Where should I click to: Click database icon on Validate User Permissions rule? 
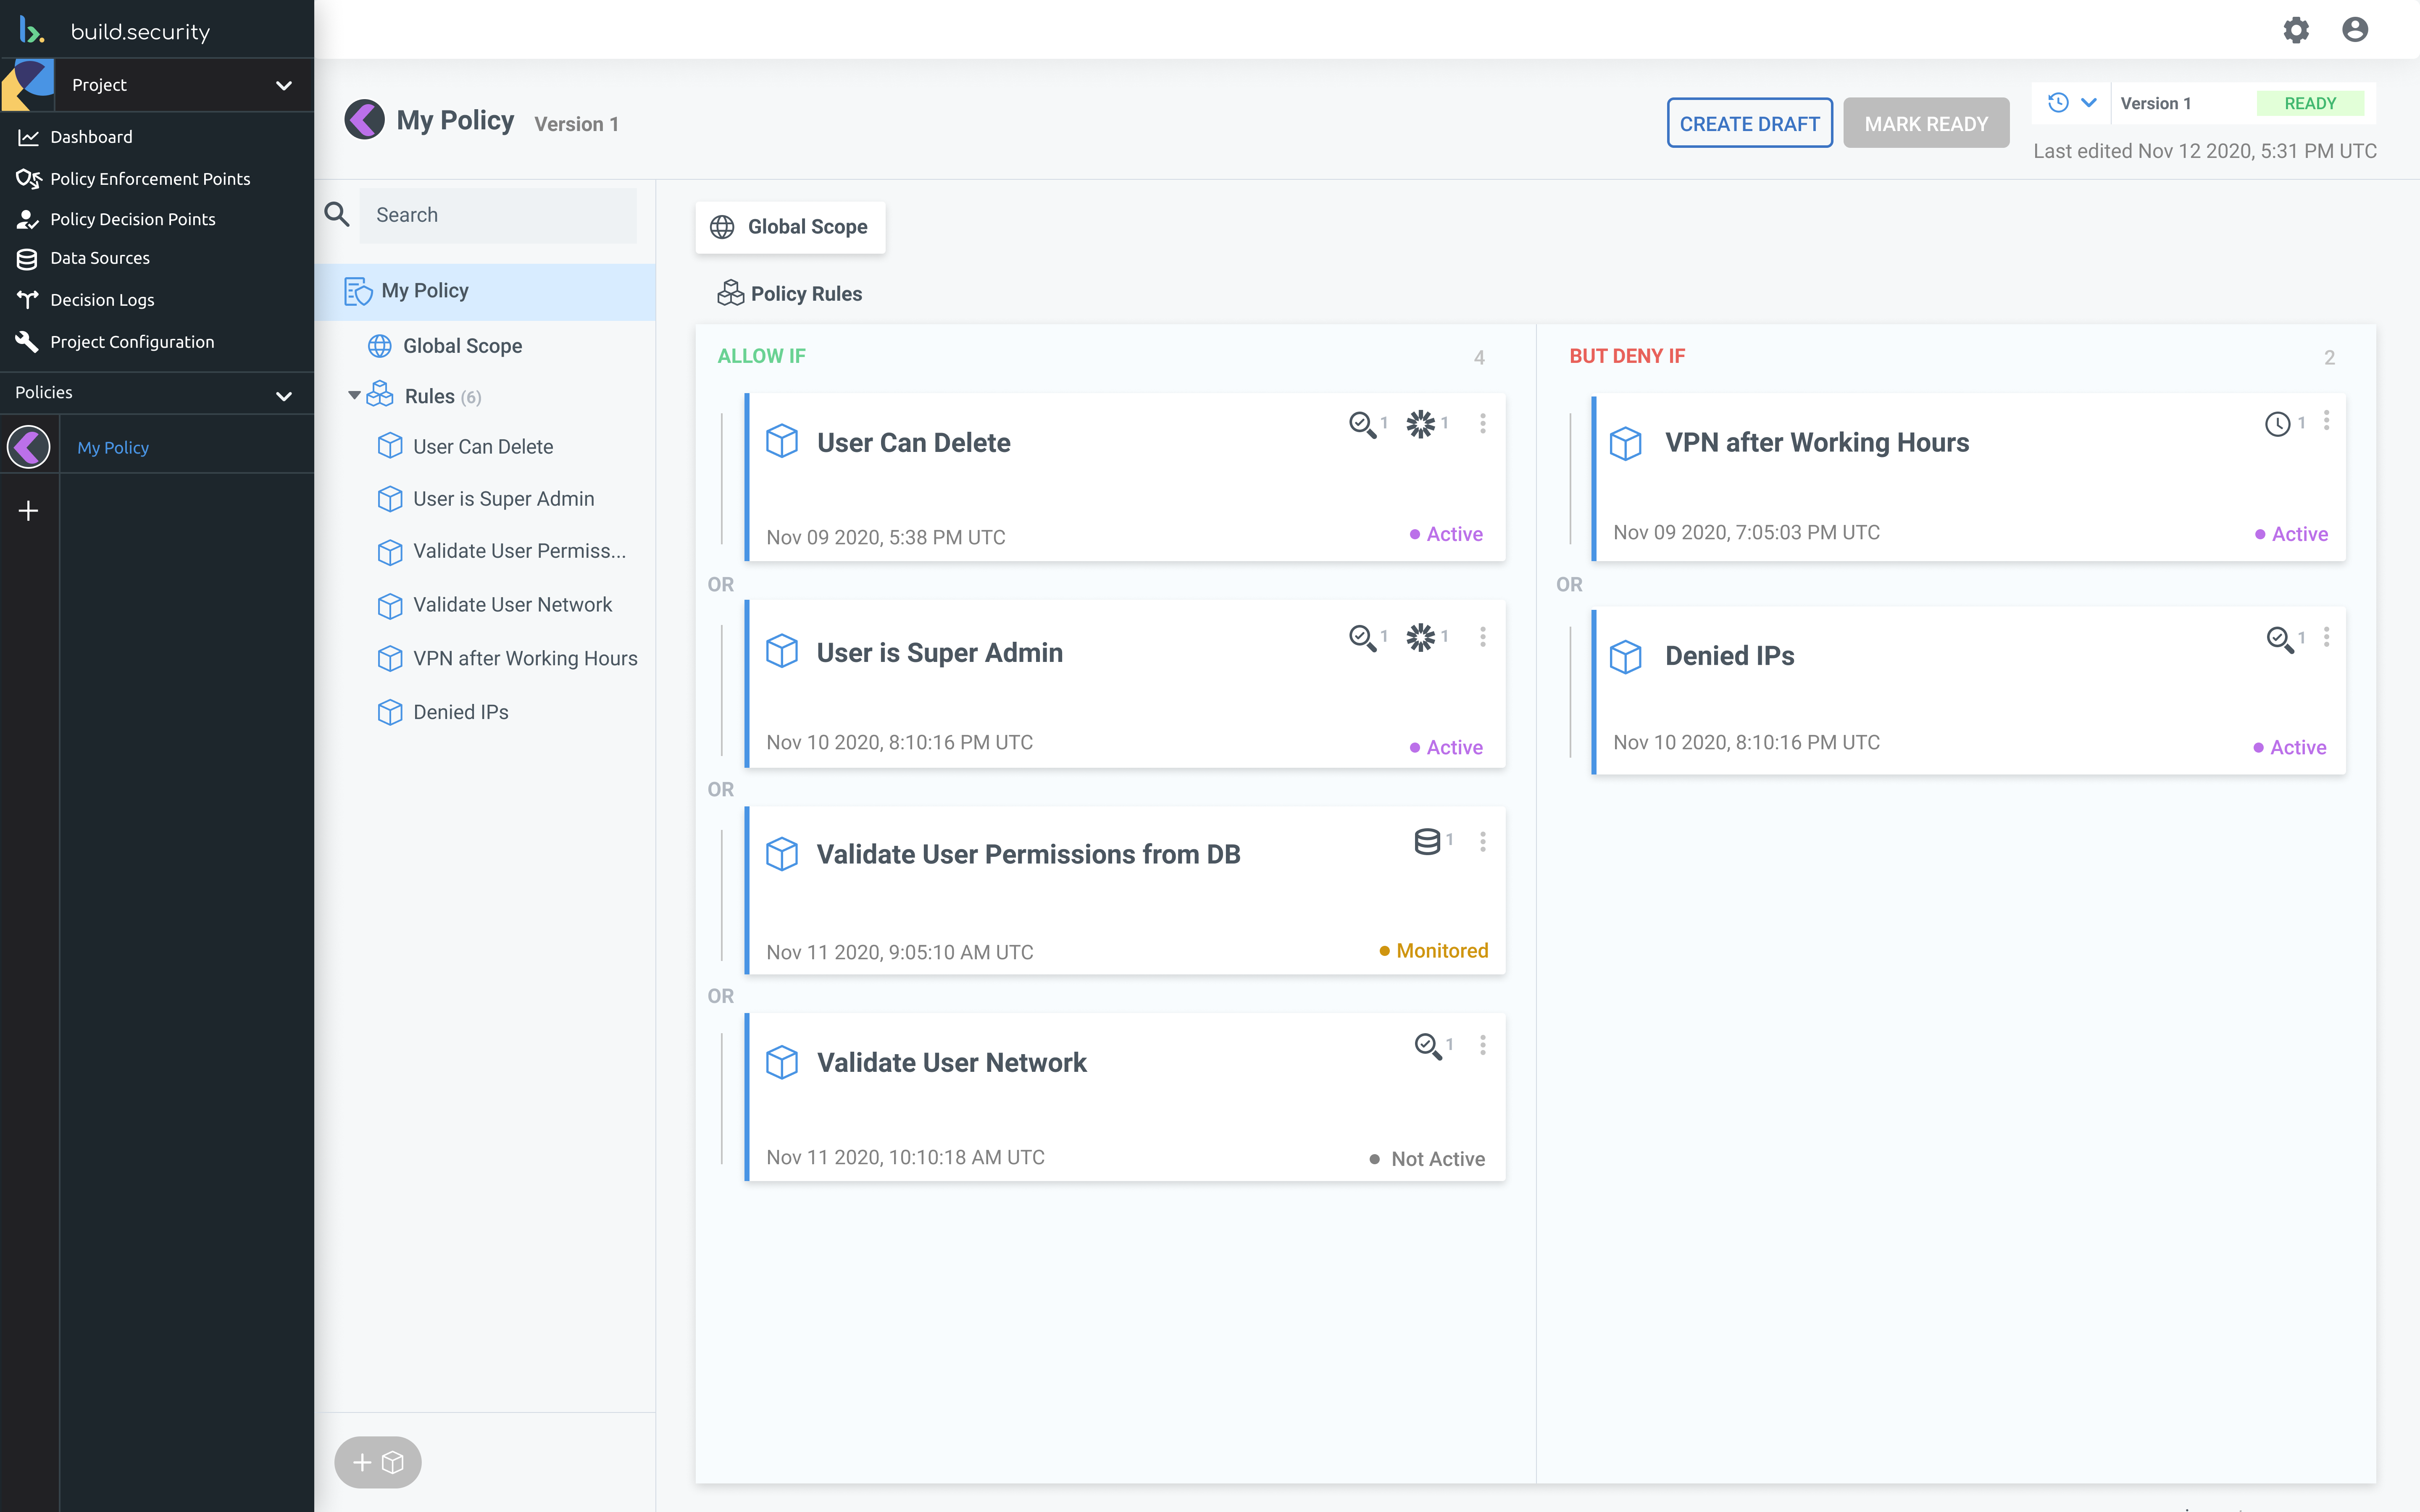click(x=1427, y=841)
